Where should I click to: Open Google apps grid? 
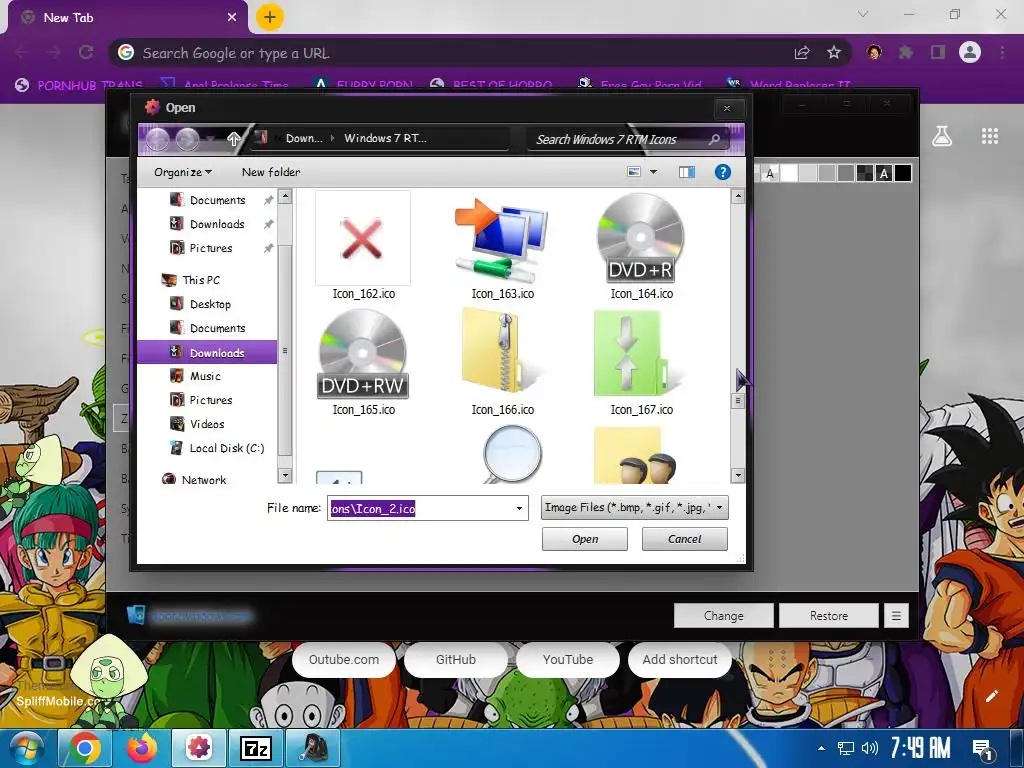coord(990,136)
